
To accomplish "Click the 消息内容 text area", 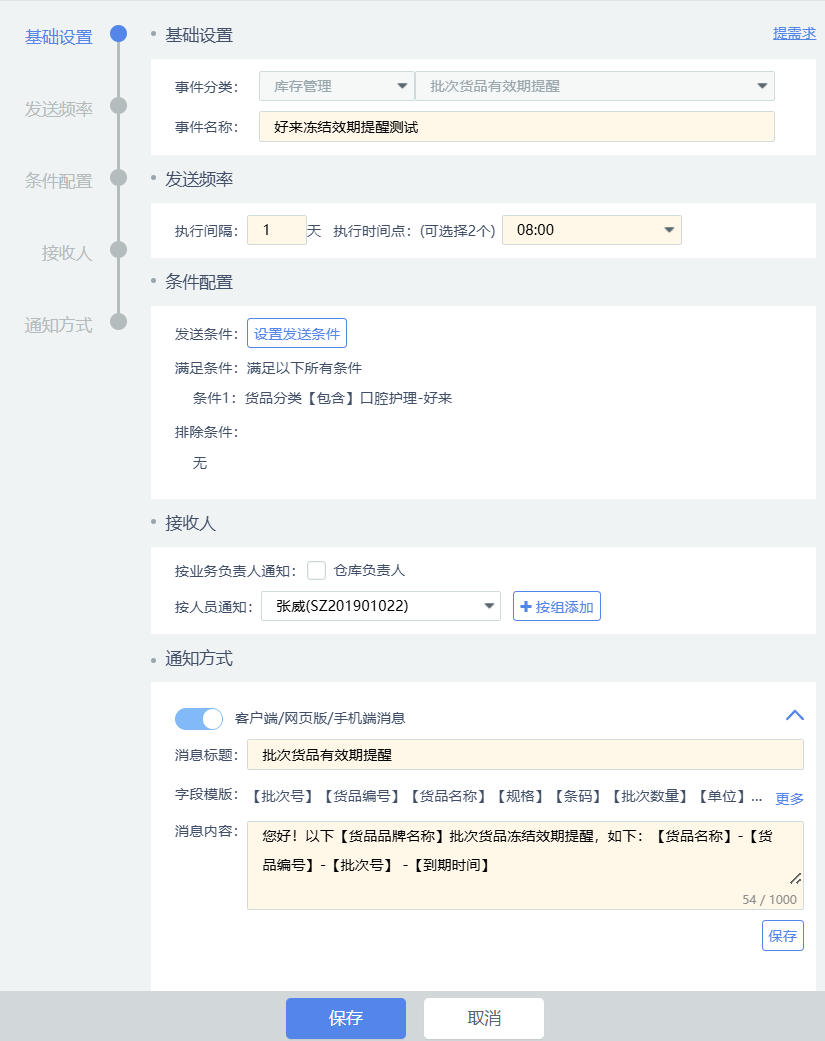I will pyautogui.click(x=525, y=865).
